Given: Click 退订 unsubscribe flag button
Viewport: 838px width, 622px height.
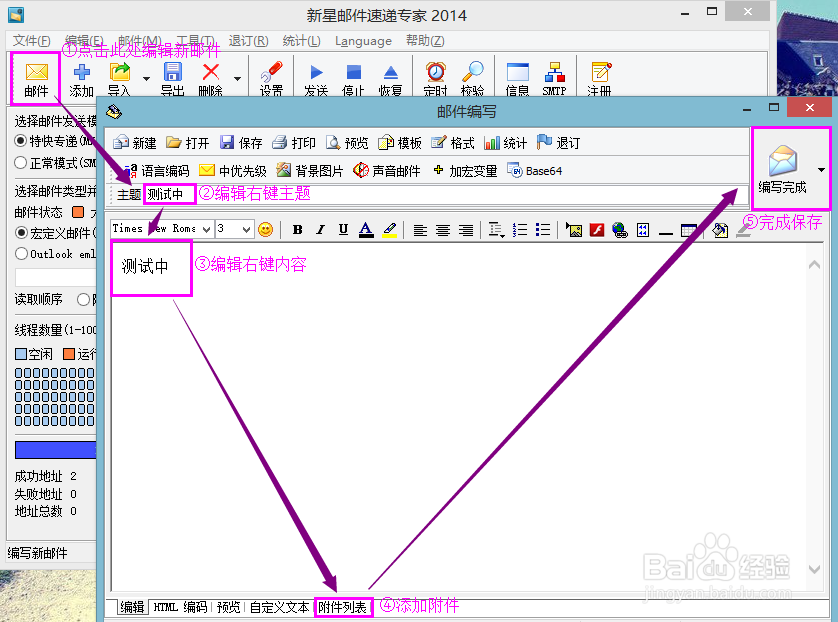Looking at the screenshot, I should tap(558, 143).
